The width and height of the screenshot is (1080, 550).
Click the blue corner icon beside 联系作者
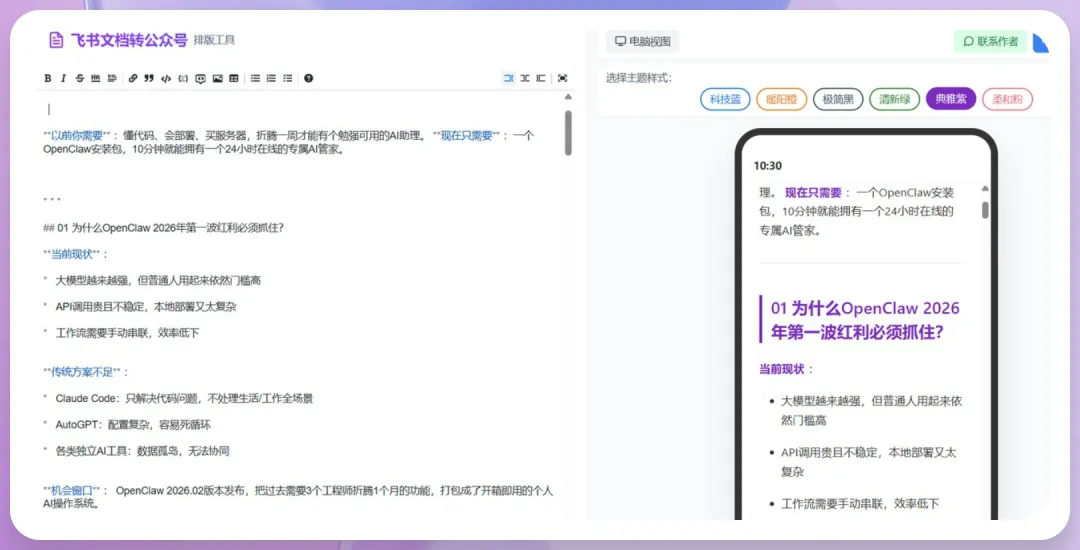tap(1041, 43)
